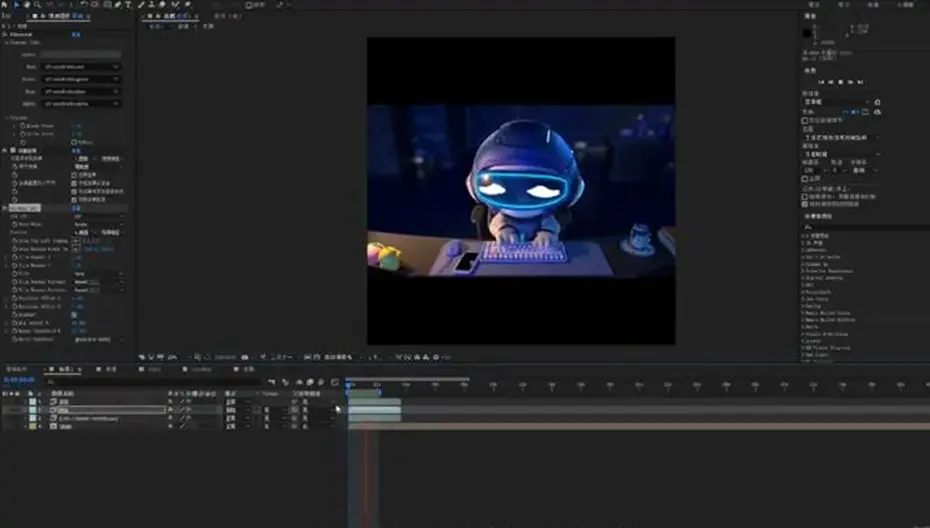Click the color label of layer 4

[x=33, y=426]
